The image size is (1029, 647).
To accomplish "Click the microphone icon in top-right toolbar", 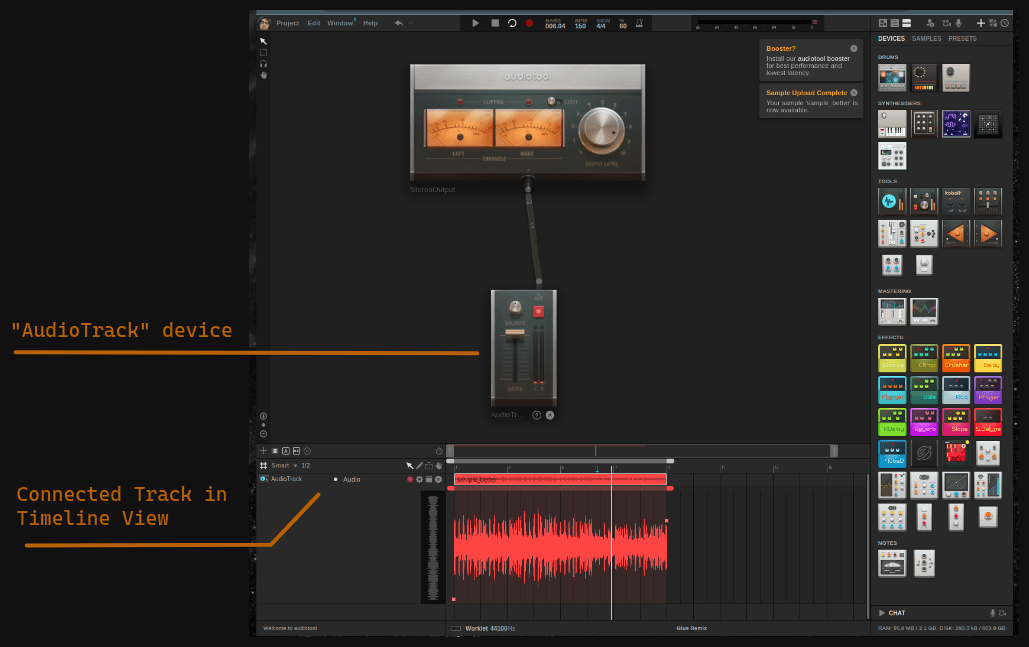I will pyautogui.click(x=959, y=23).
